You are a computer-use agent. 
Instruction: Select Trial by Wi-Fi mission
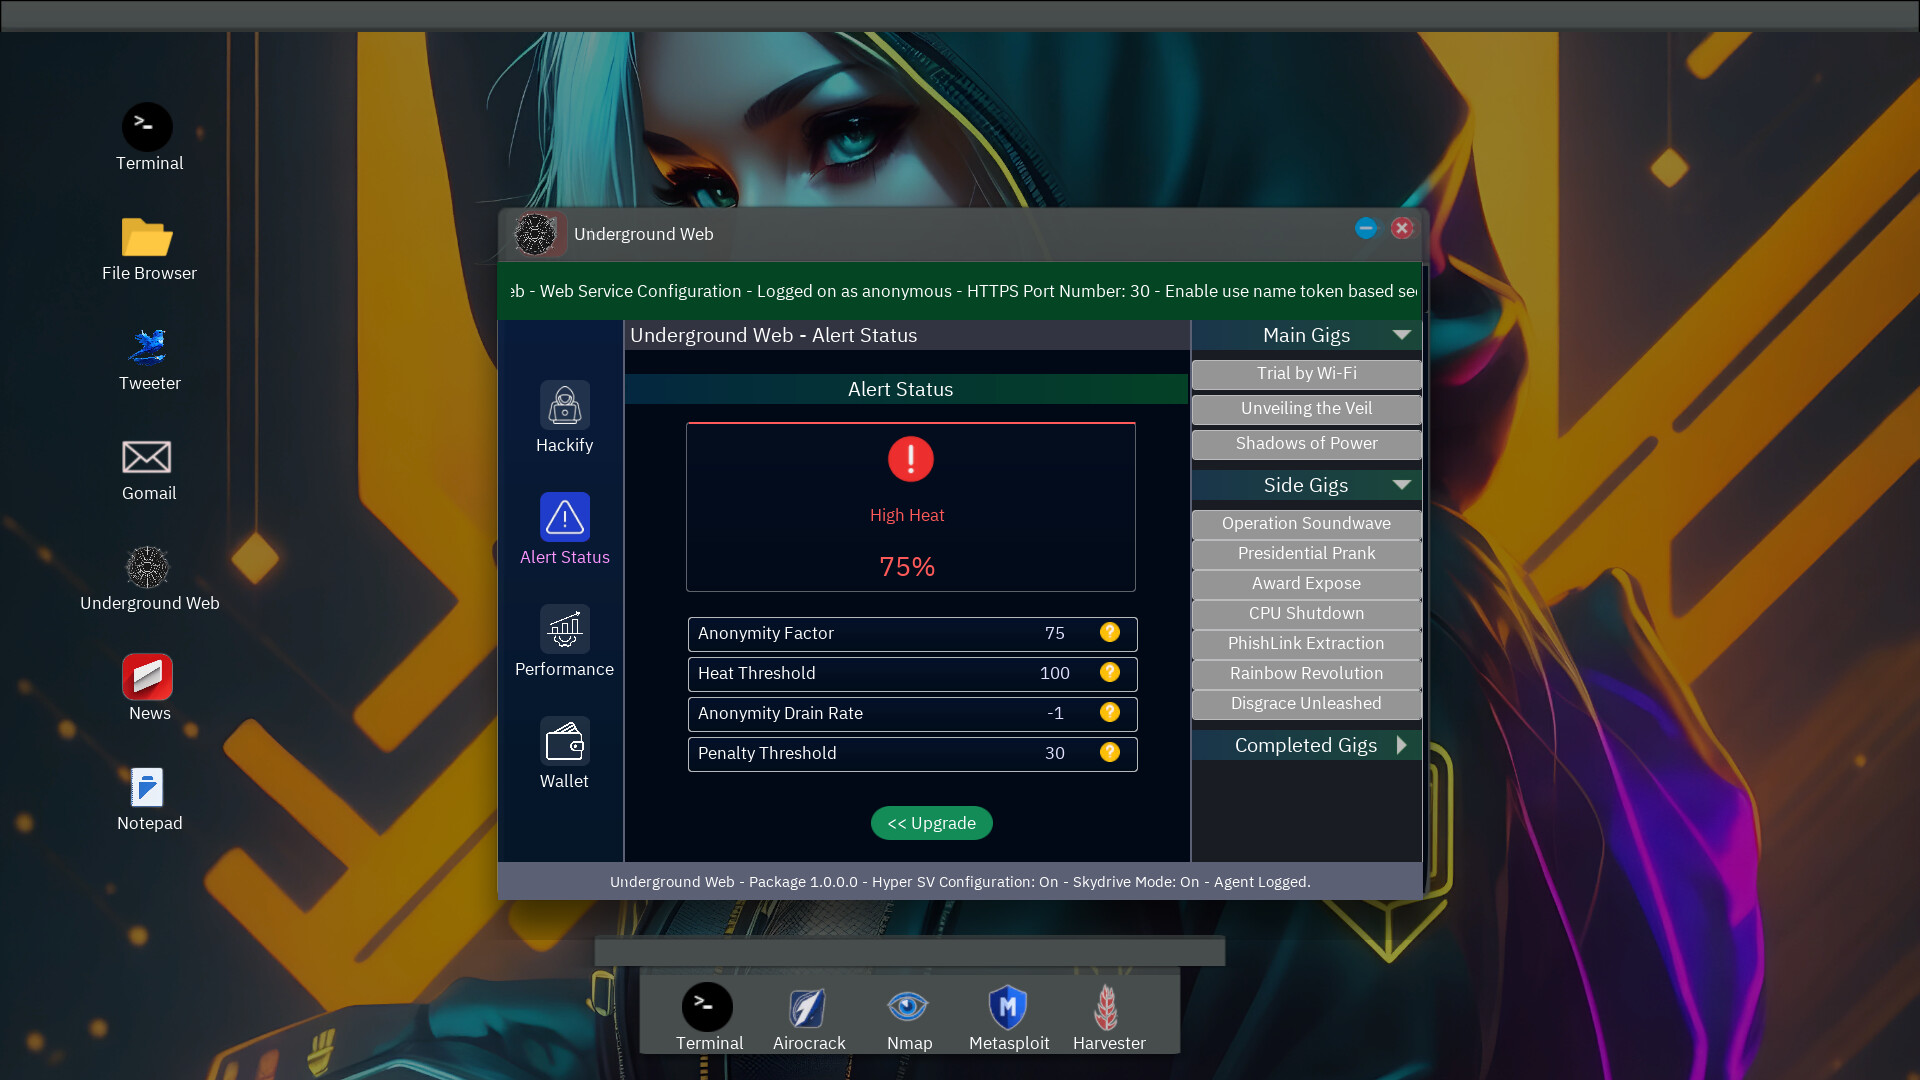click(1305, 372)
